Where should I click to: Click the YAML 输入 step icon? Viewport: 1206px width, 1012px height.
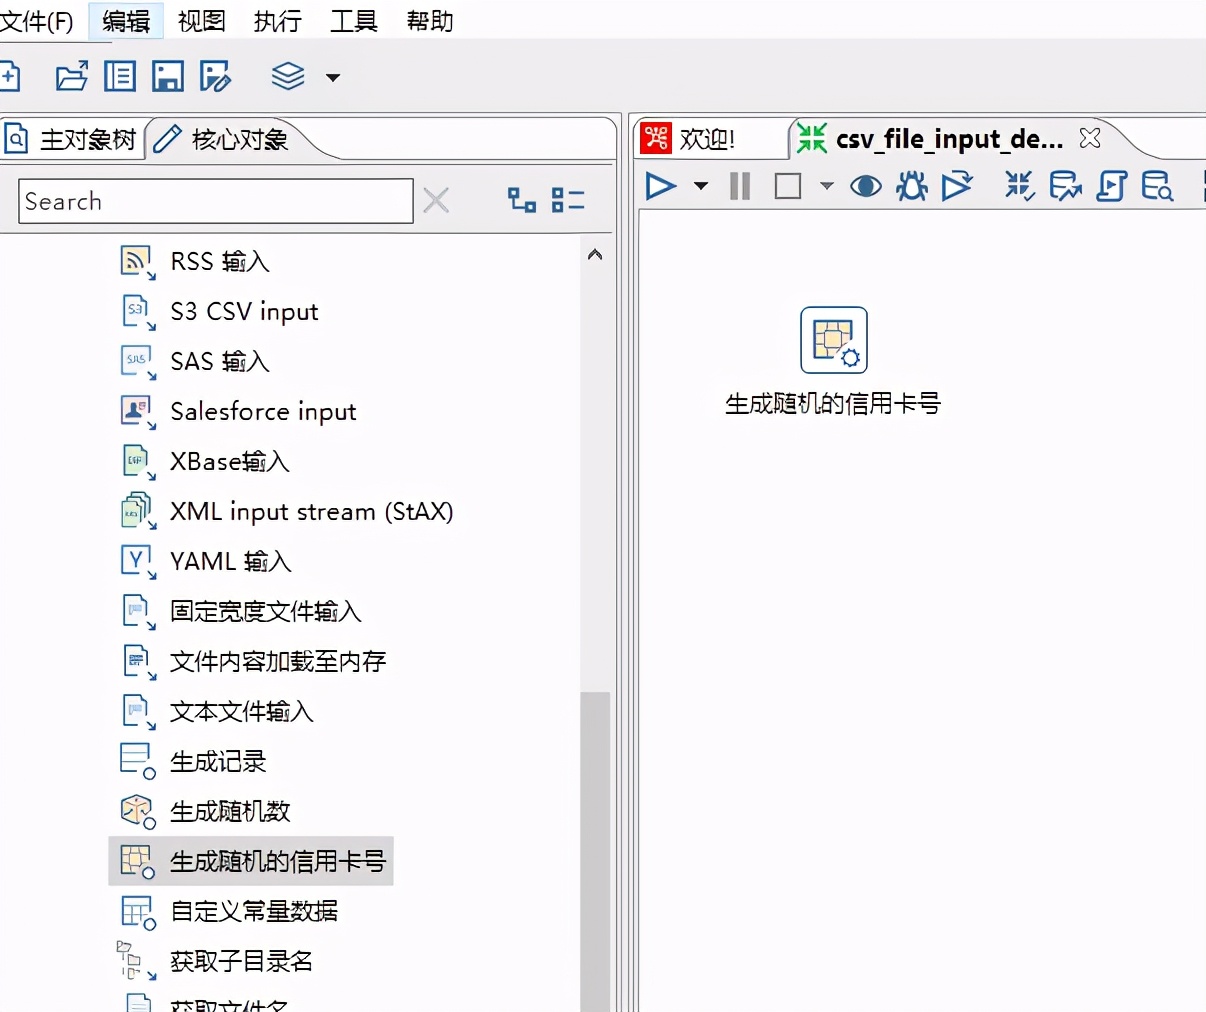tap(138, 561)
